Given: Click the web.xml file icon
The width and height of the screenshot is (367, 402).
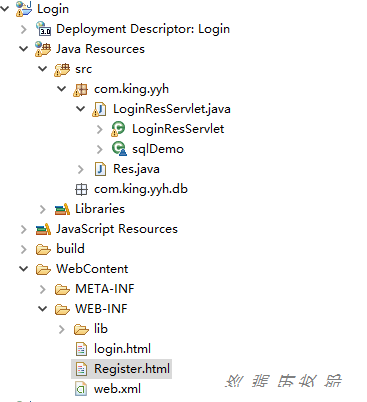Looking at the screenshot, I should point(81,389).
